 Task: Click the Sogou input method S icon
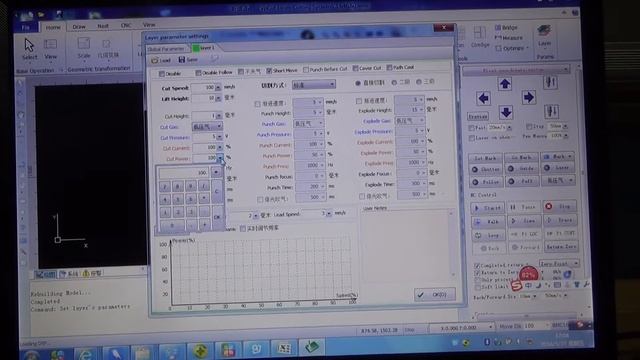[x=517, y=286]
